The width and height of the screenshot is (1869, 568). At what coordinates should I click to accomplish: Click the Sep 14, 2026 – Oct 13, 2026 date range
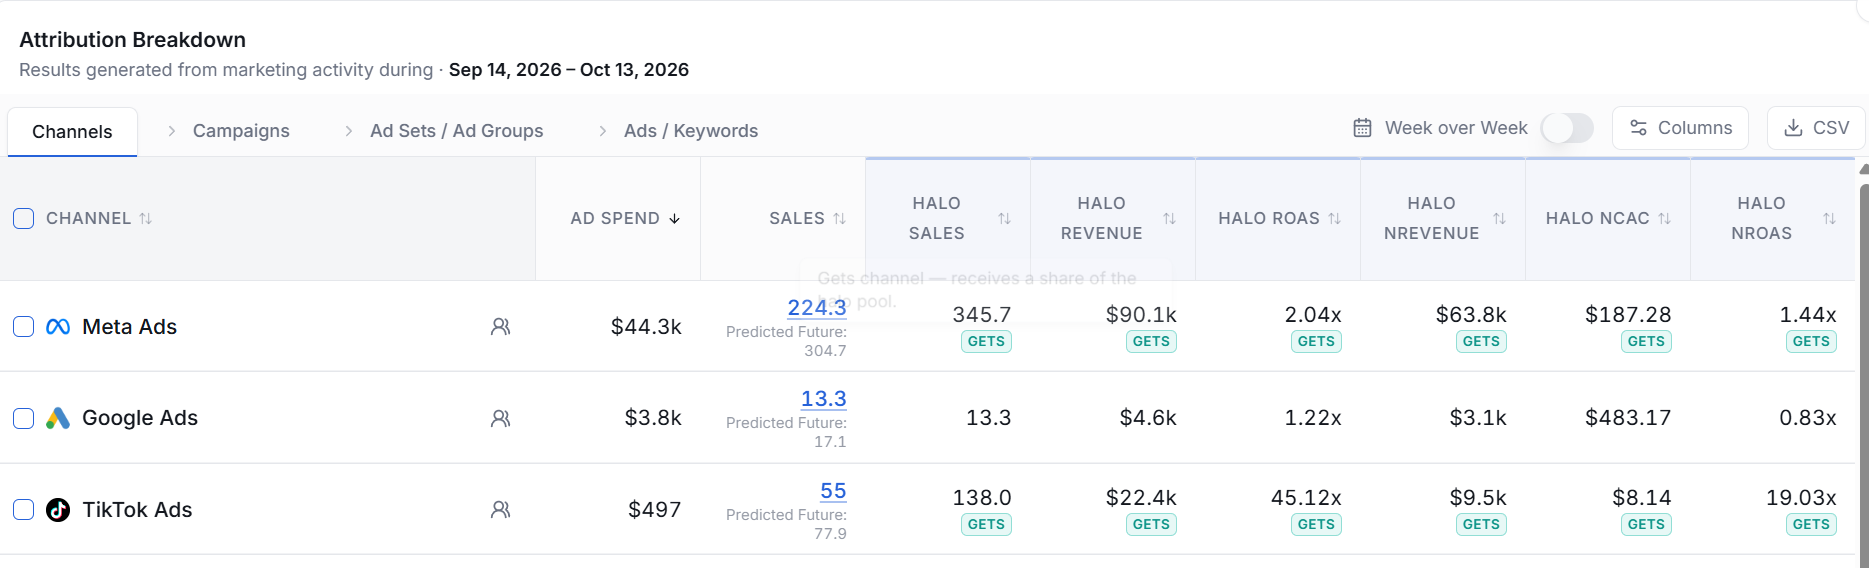(569, 70)
